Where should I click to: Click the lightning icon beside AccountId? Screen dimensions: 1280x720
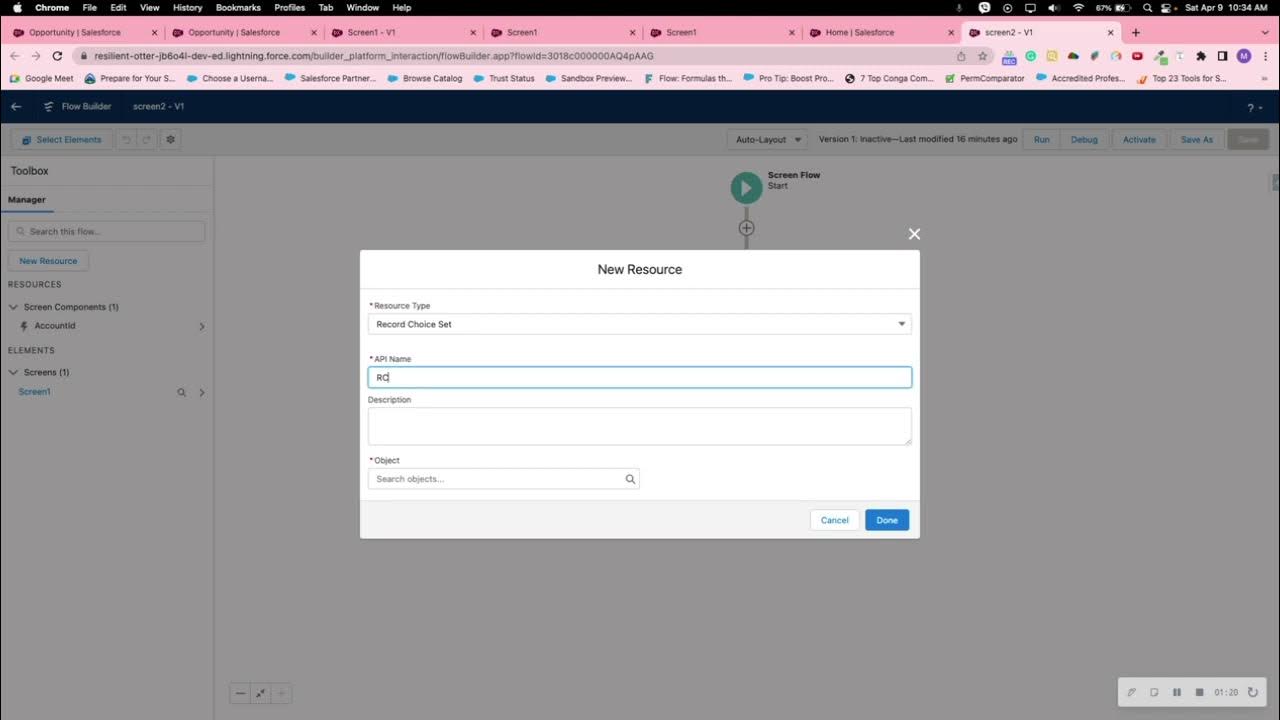pyautogui.click(x=24, y=326)
